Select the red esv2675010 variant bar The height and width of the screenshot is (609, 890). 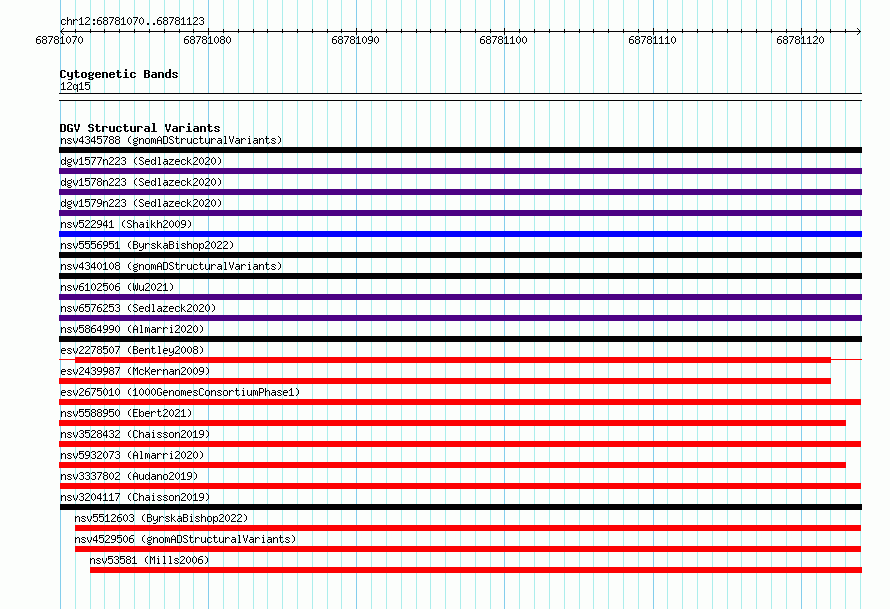(460, 402)
